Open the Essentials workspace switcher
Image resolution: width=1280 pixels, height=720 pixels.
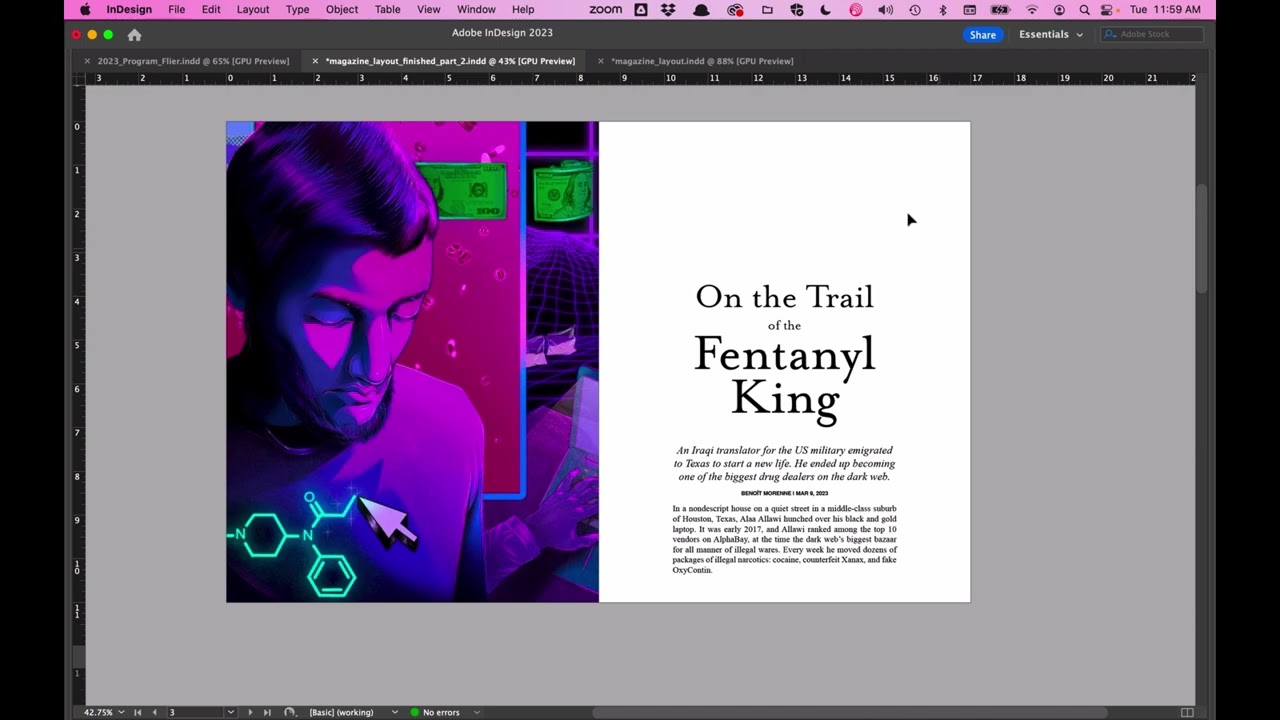pyautogui.click(x=1050, y=34)
